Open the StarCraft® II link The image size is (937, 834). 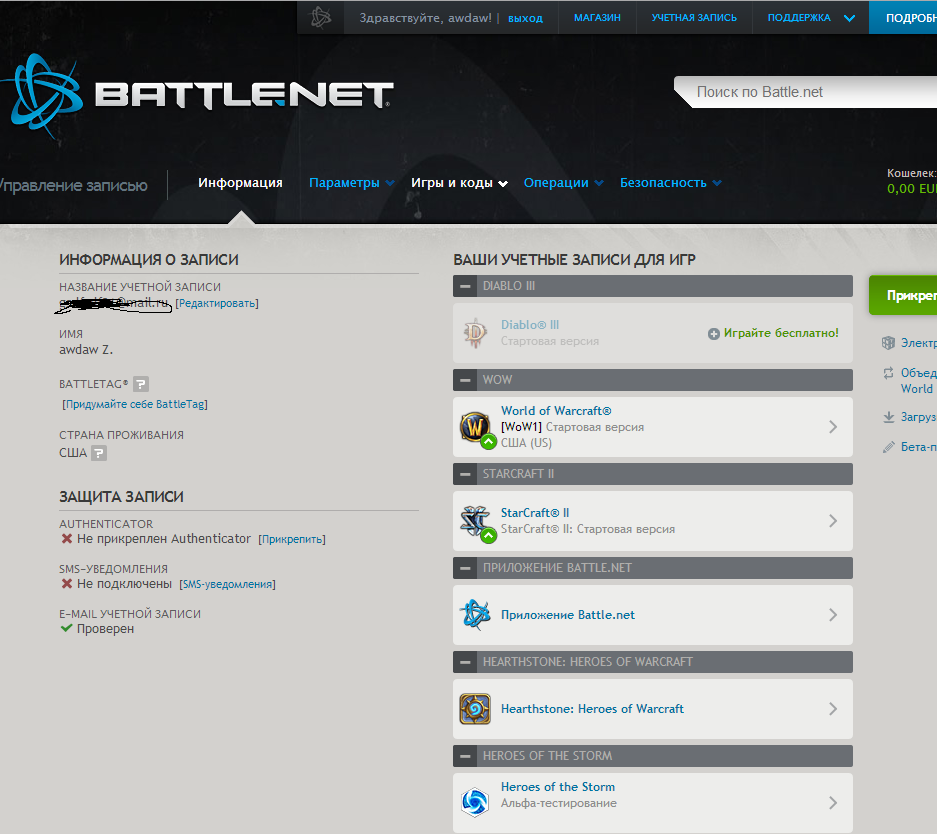coord(535,513)
